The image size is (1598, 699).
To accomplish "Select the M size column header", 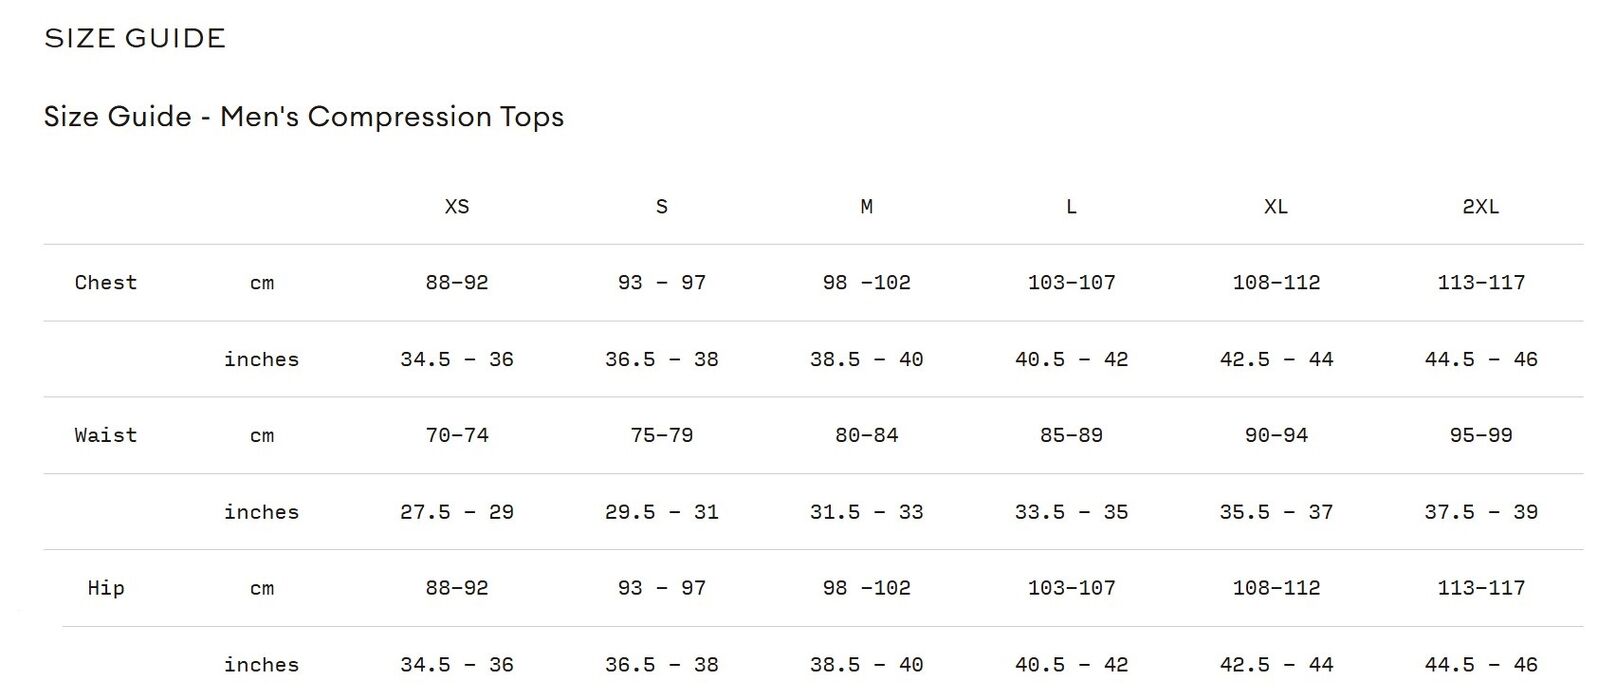I will coord(866,207).
